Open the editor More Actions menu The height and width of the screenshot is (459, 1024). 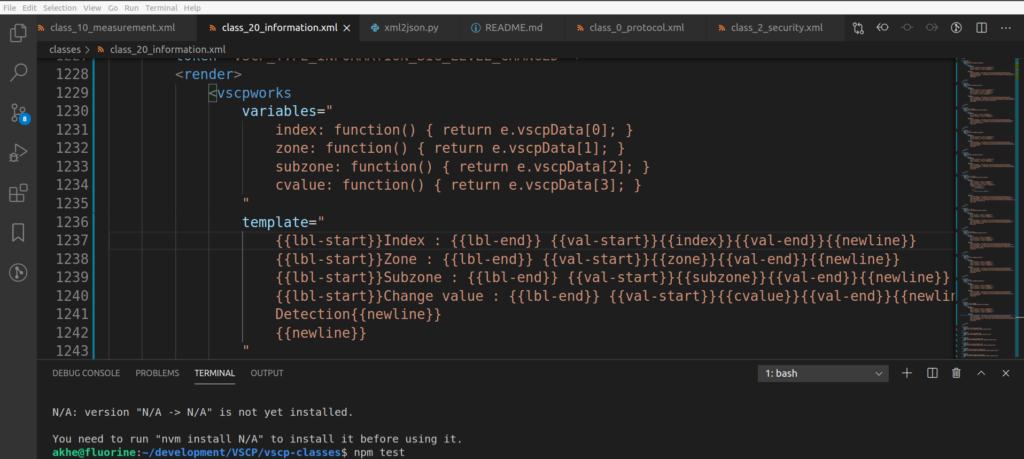click(1006, 28)
